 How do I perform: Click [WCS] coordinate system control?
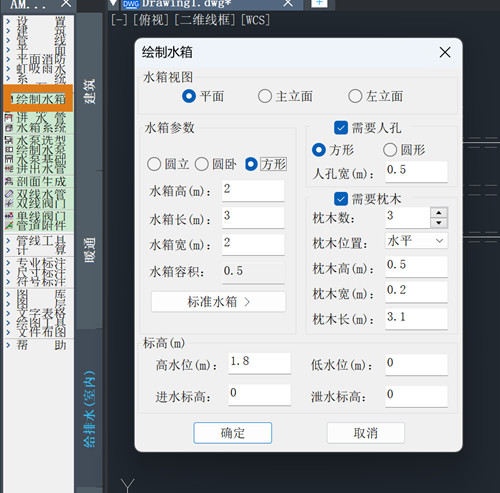[x=255, y=20]
